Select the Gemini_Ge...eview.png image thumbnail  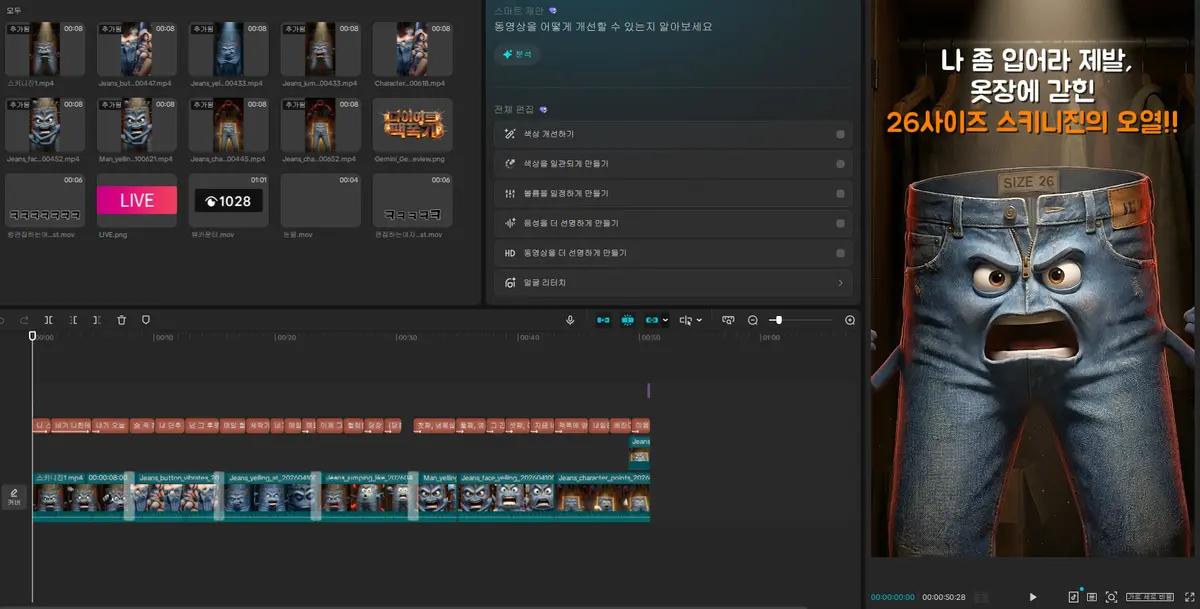[413, 125]
